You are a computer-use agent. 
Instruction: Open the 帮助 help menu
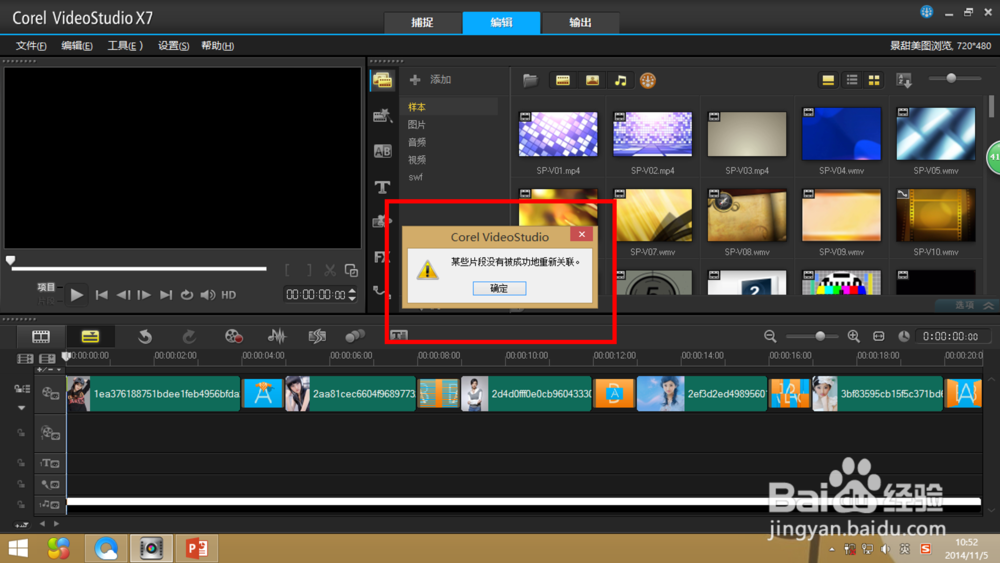(x=217, y=46)
